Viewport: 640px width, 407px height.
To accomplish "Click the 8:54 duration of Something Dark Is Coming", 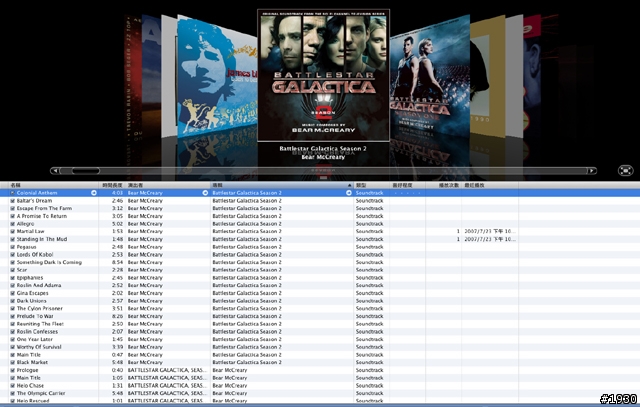I will click(x=117, y=262).
